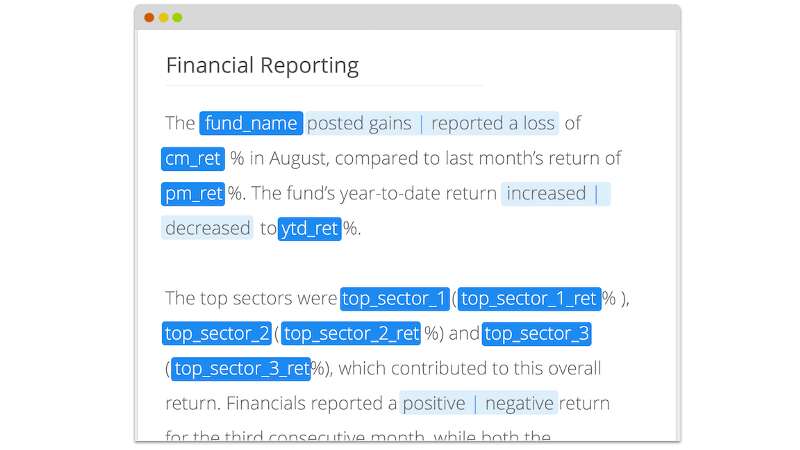Click the red close window button
Screen dimensions: 800x450
pos(149,18)
